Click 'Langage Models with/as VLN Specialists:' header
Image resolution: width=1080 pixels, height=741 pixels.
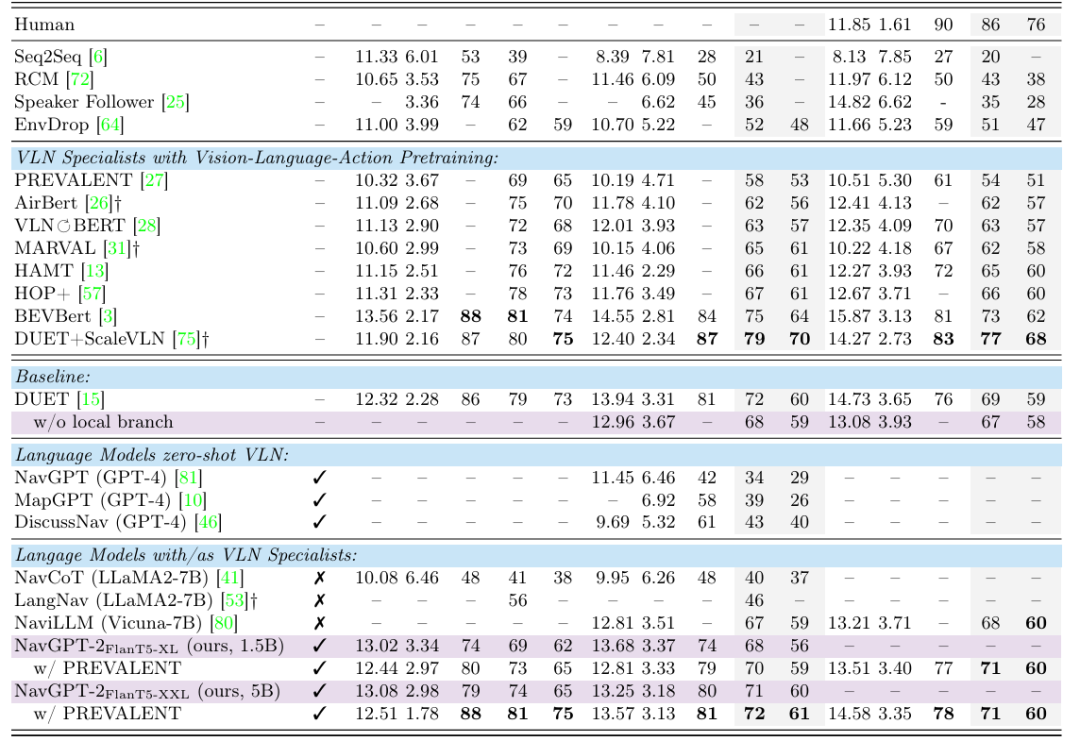(x=186, y=555)
